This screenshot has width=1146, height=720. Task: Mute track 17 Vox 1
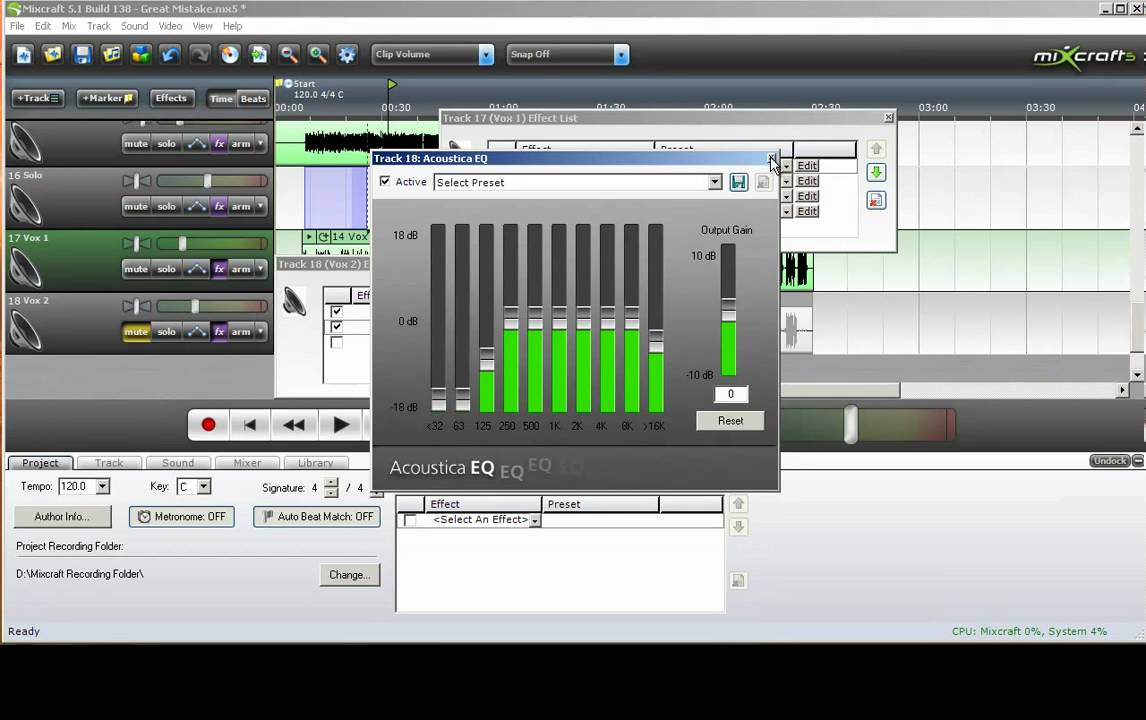click(x=136, y=269)
